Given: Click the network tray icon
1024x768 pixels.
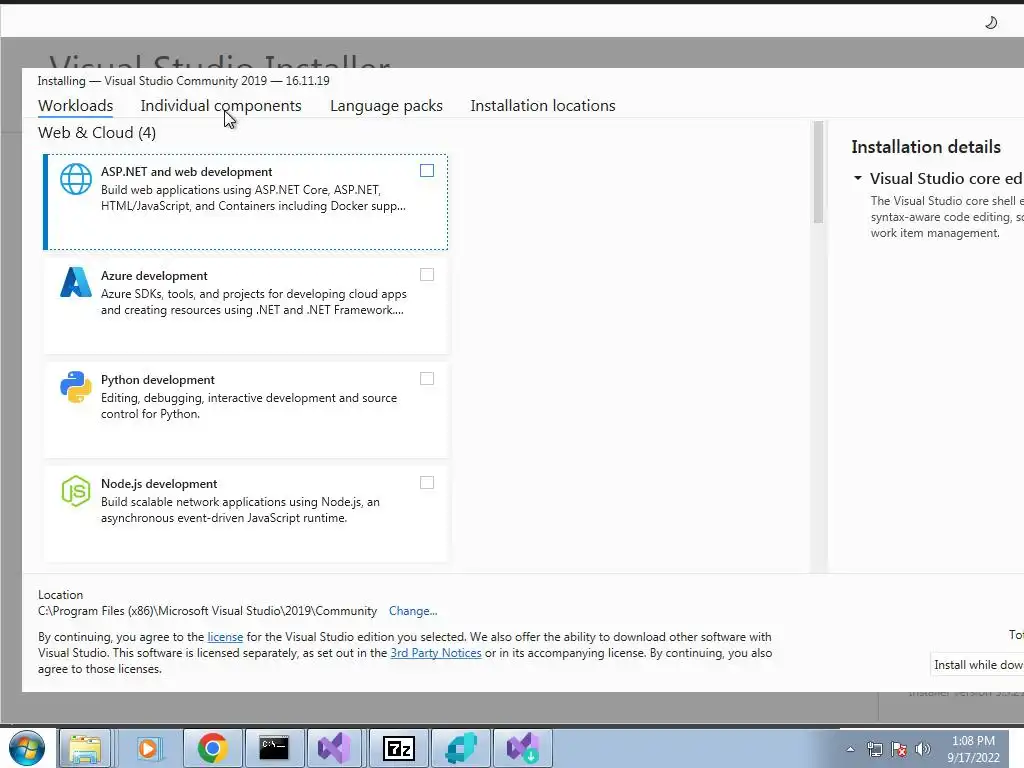Looking at the screenshot, I should point(874,749).
